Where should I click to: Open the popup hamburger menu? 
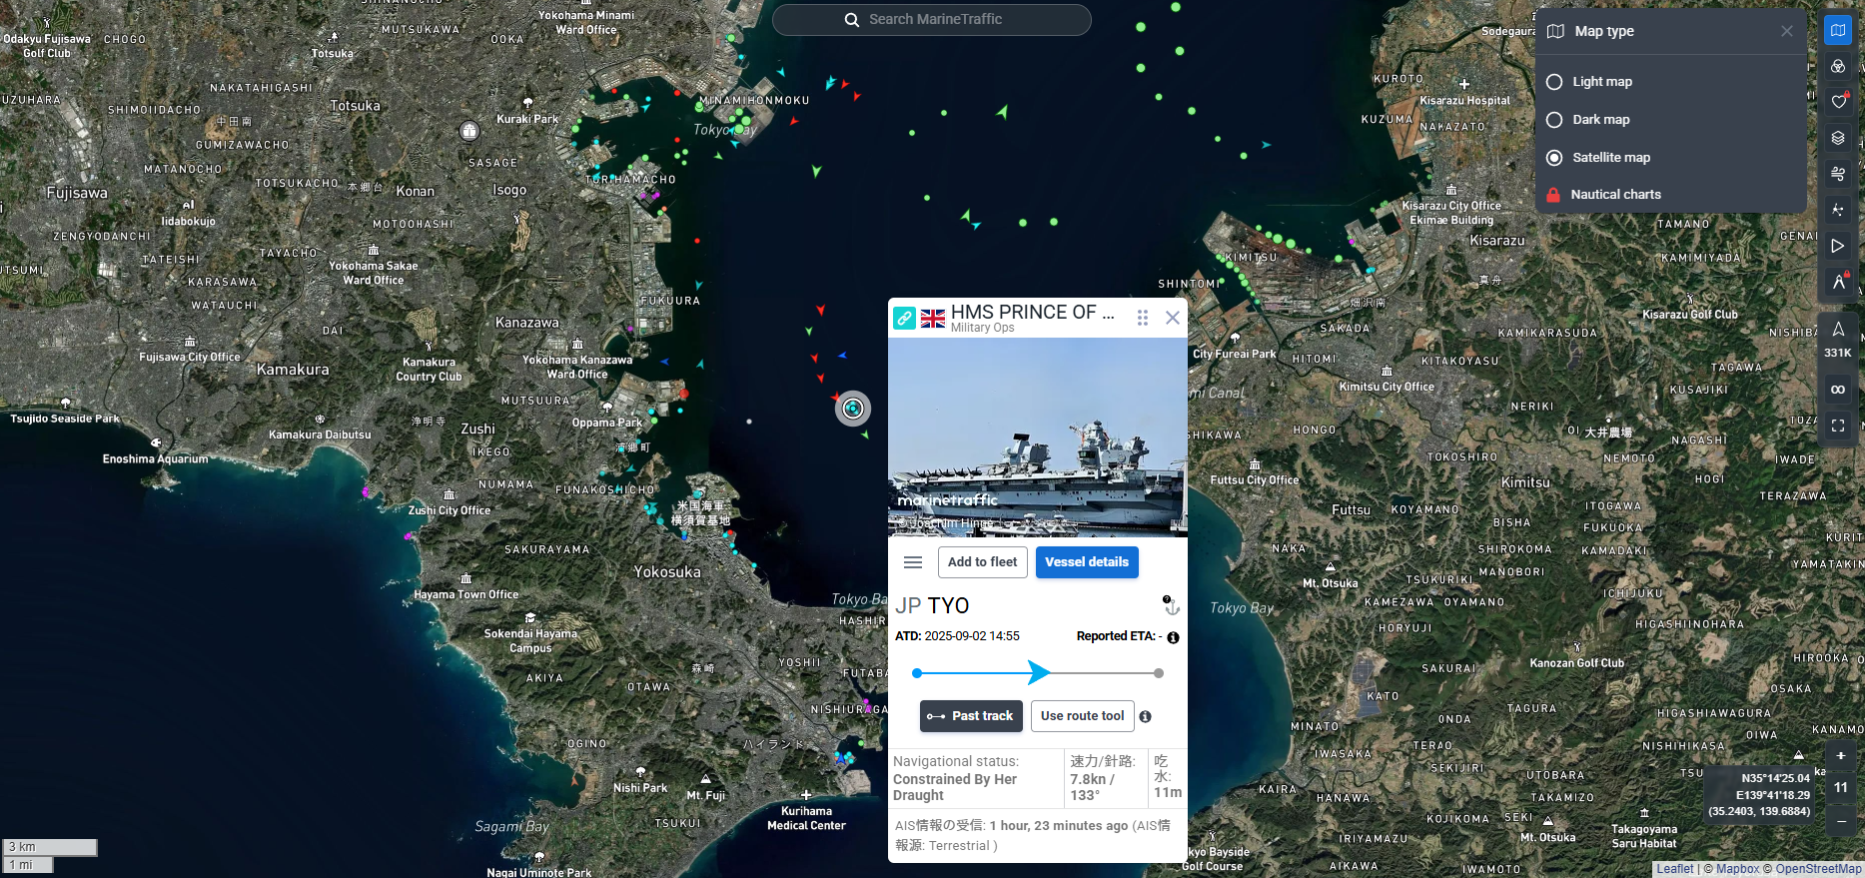click(913, 562)
